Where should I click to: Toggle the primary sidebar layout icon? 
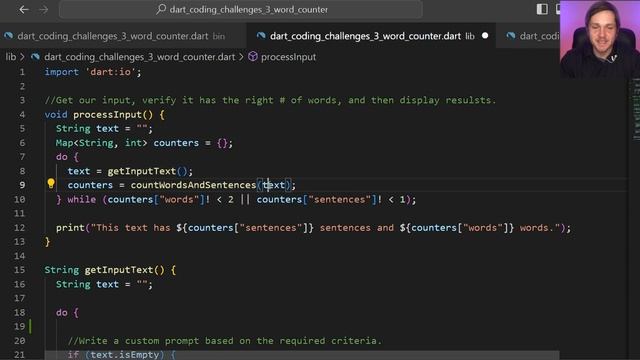[x=542, y=9]
